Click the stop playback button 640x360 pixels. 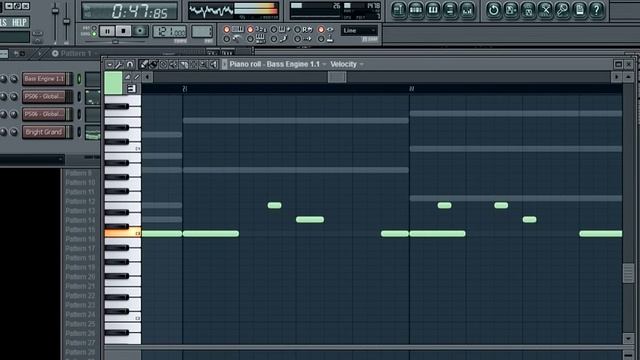pyautogui.click(x=123, y=31)
